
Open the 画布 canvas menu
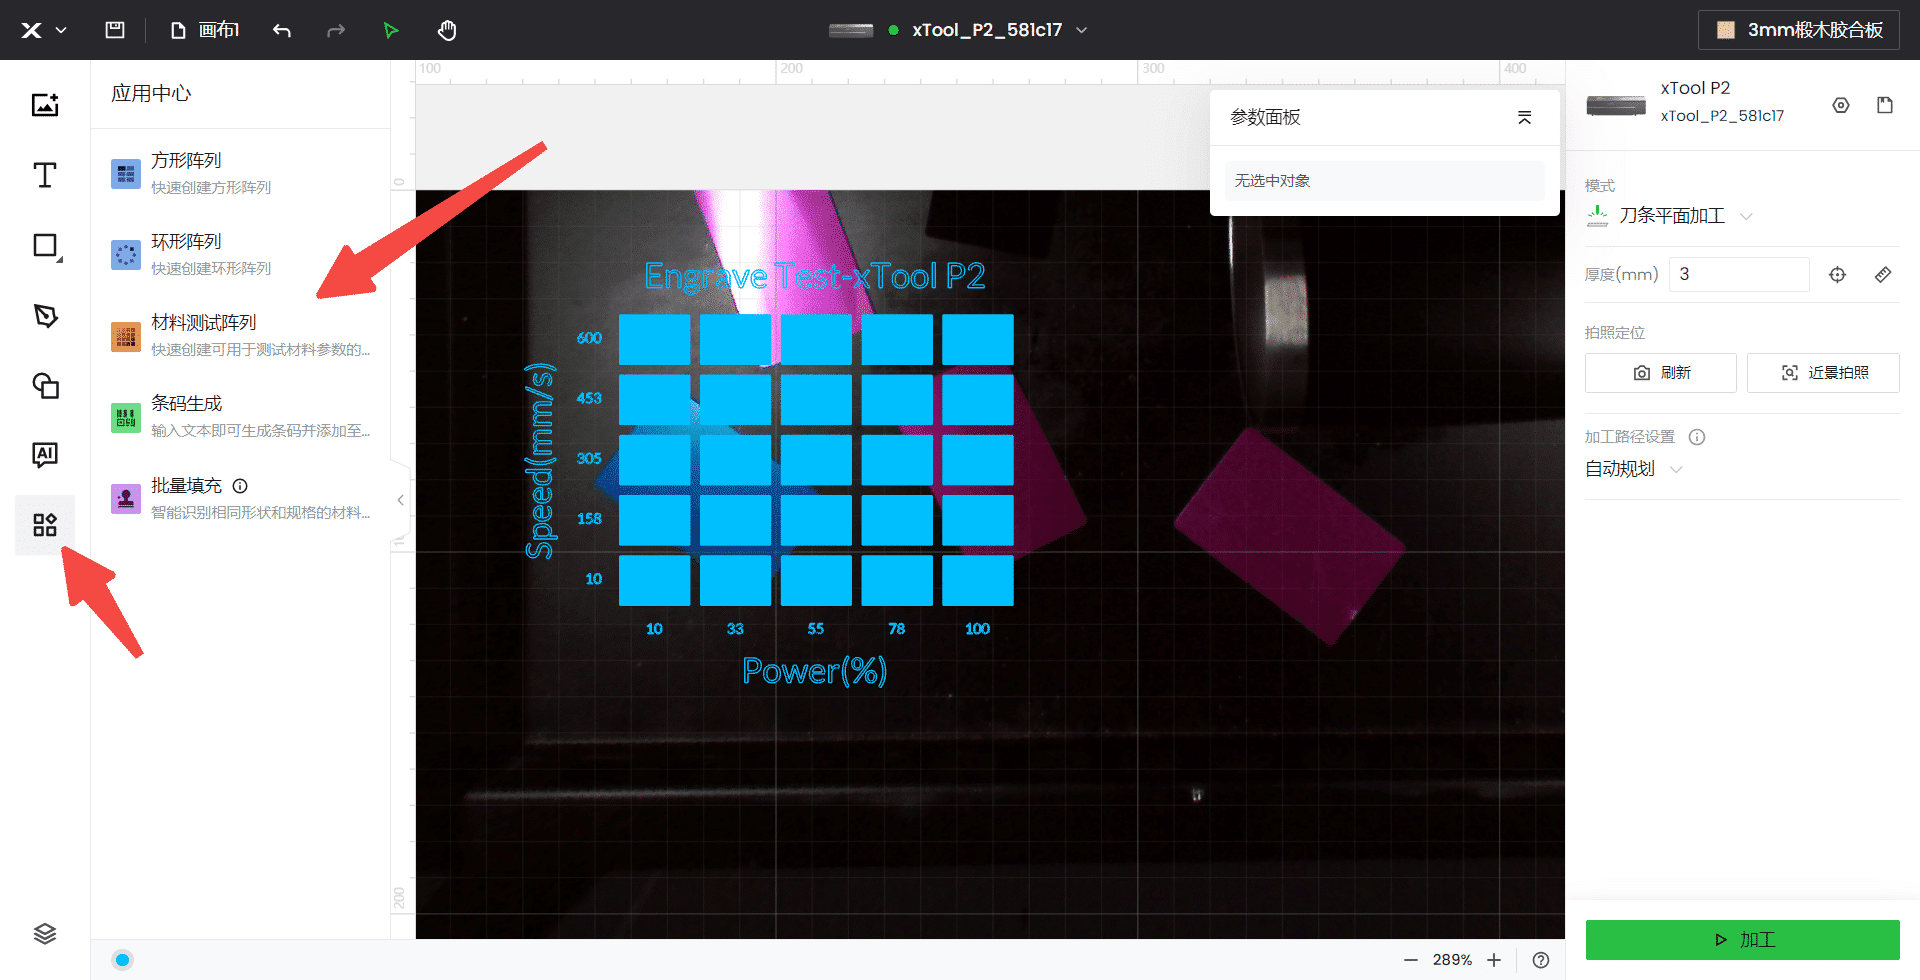(205, 30)
